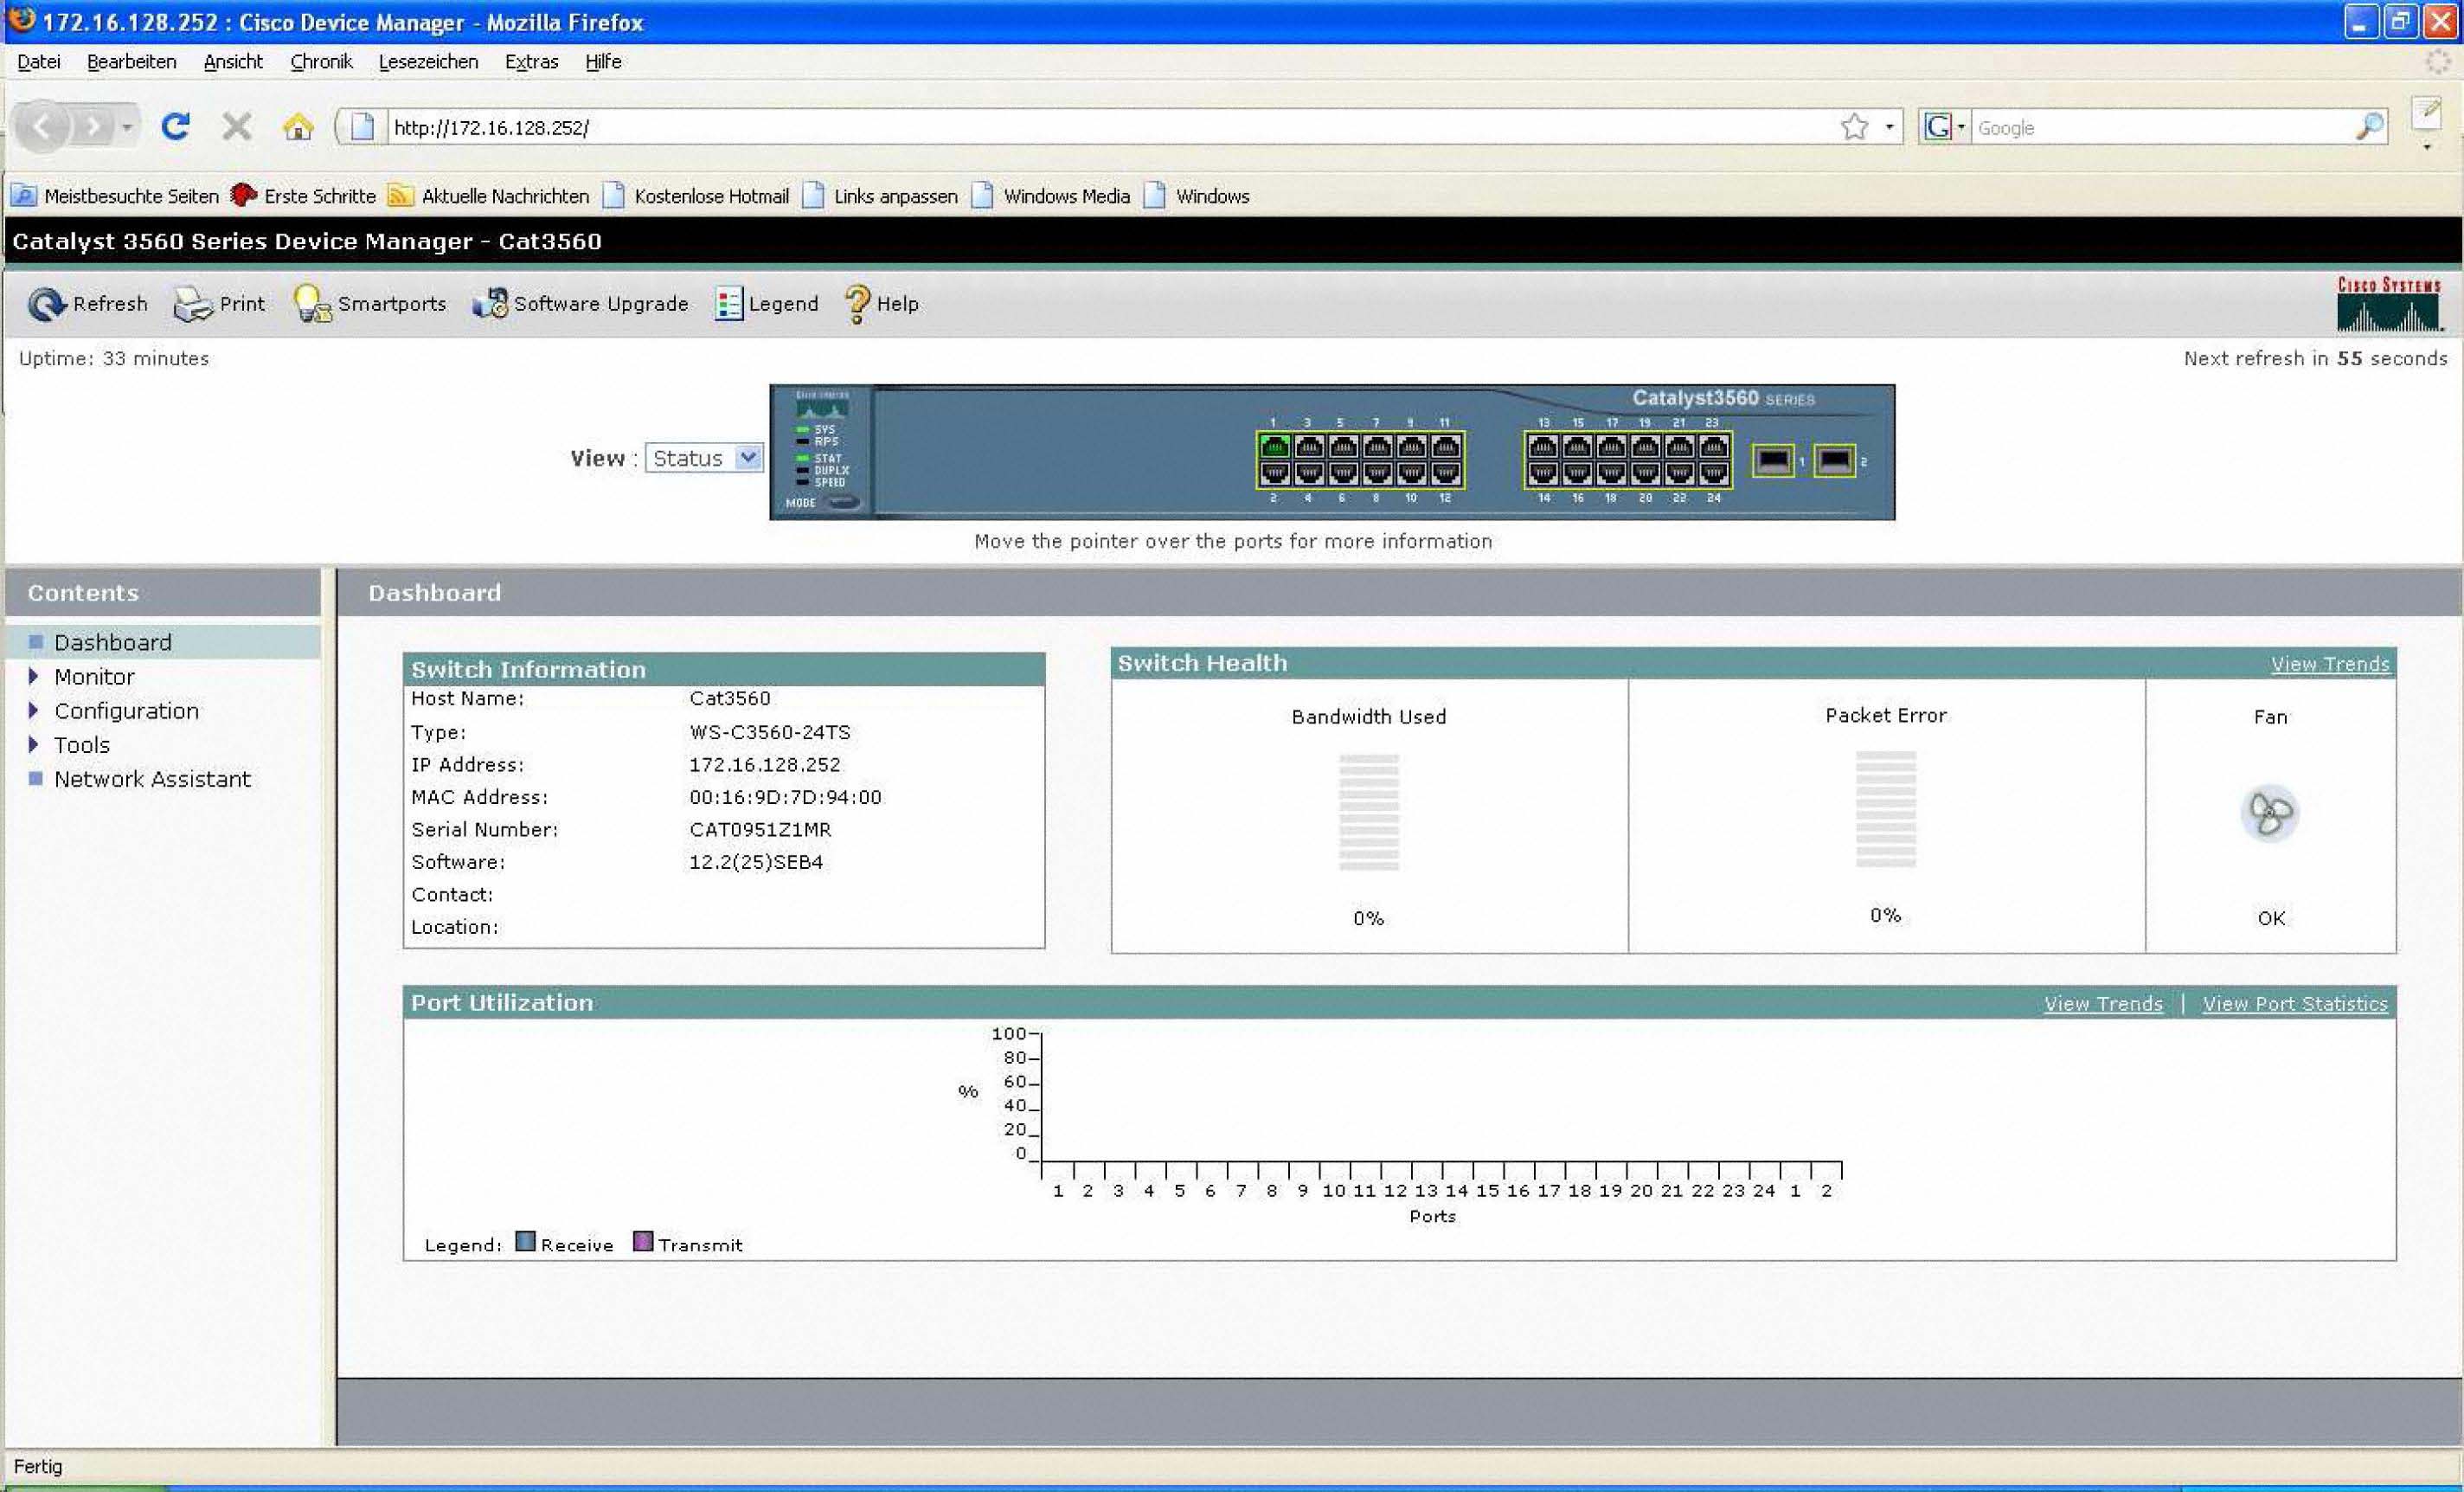Click the search magnifier icon
This screenshot has width=2464, height=1492.
2369,127
